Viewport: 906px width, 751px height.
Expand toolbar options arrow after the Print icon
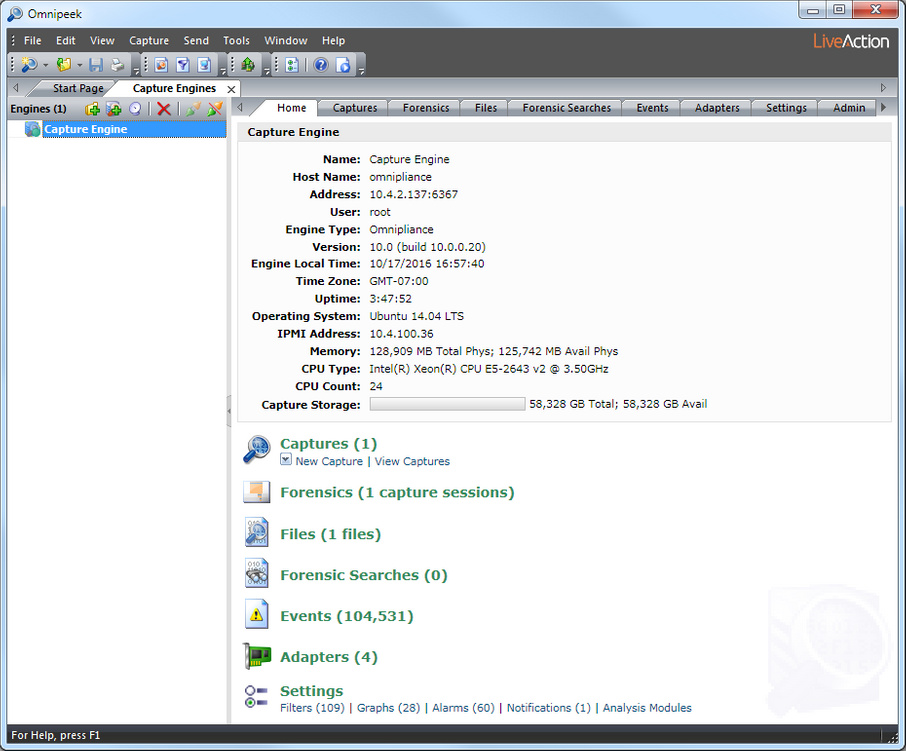[136, 72]
